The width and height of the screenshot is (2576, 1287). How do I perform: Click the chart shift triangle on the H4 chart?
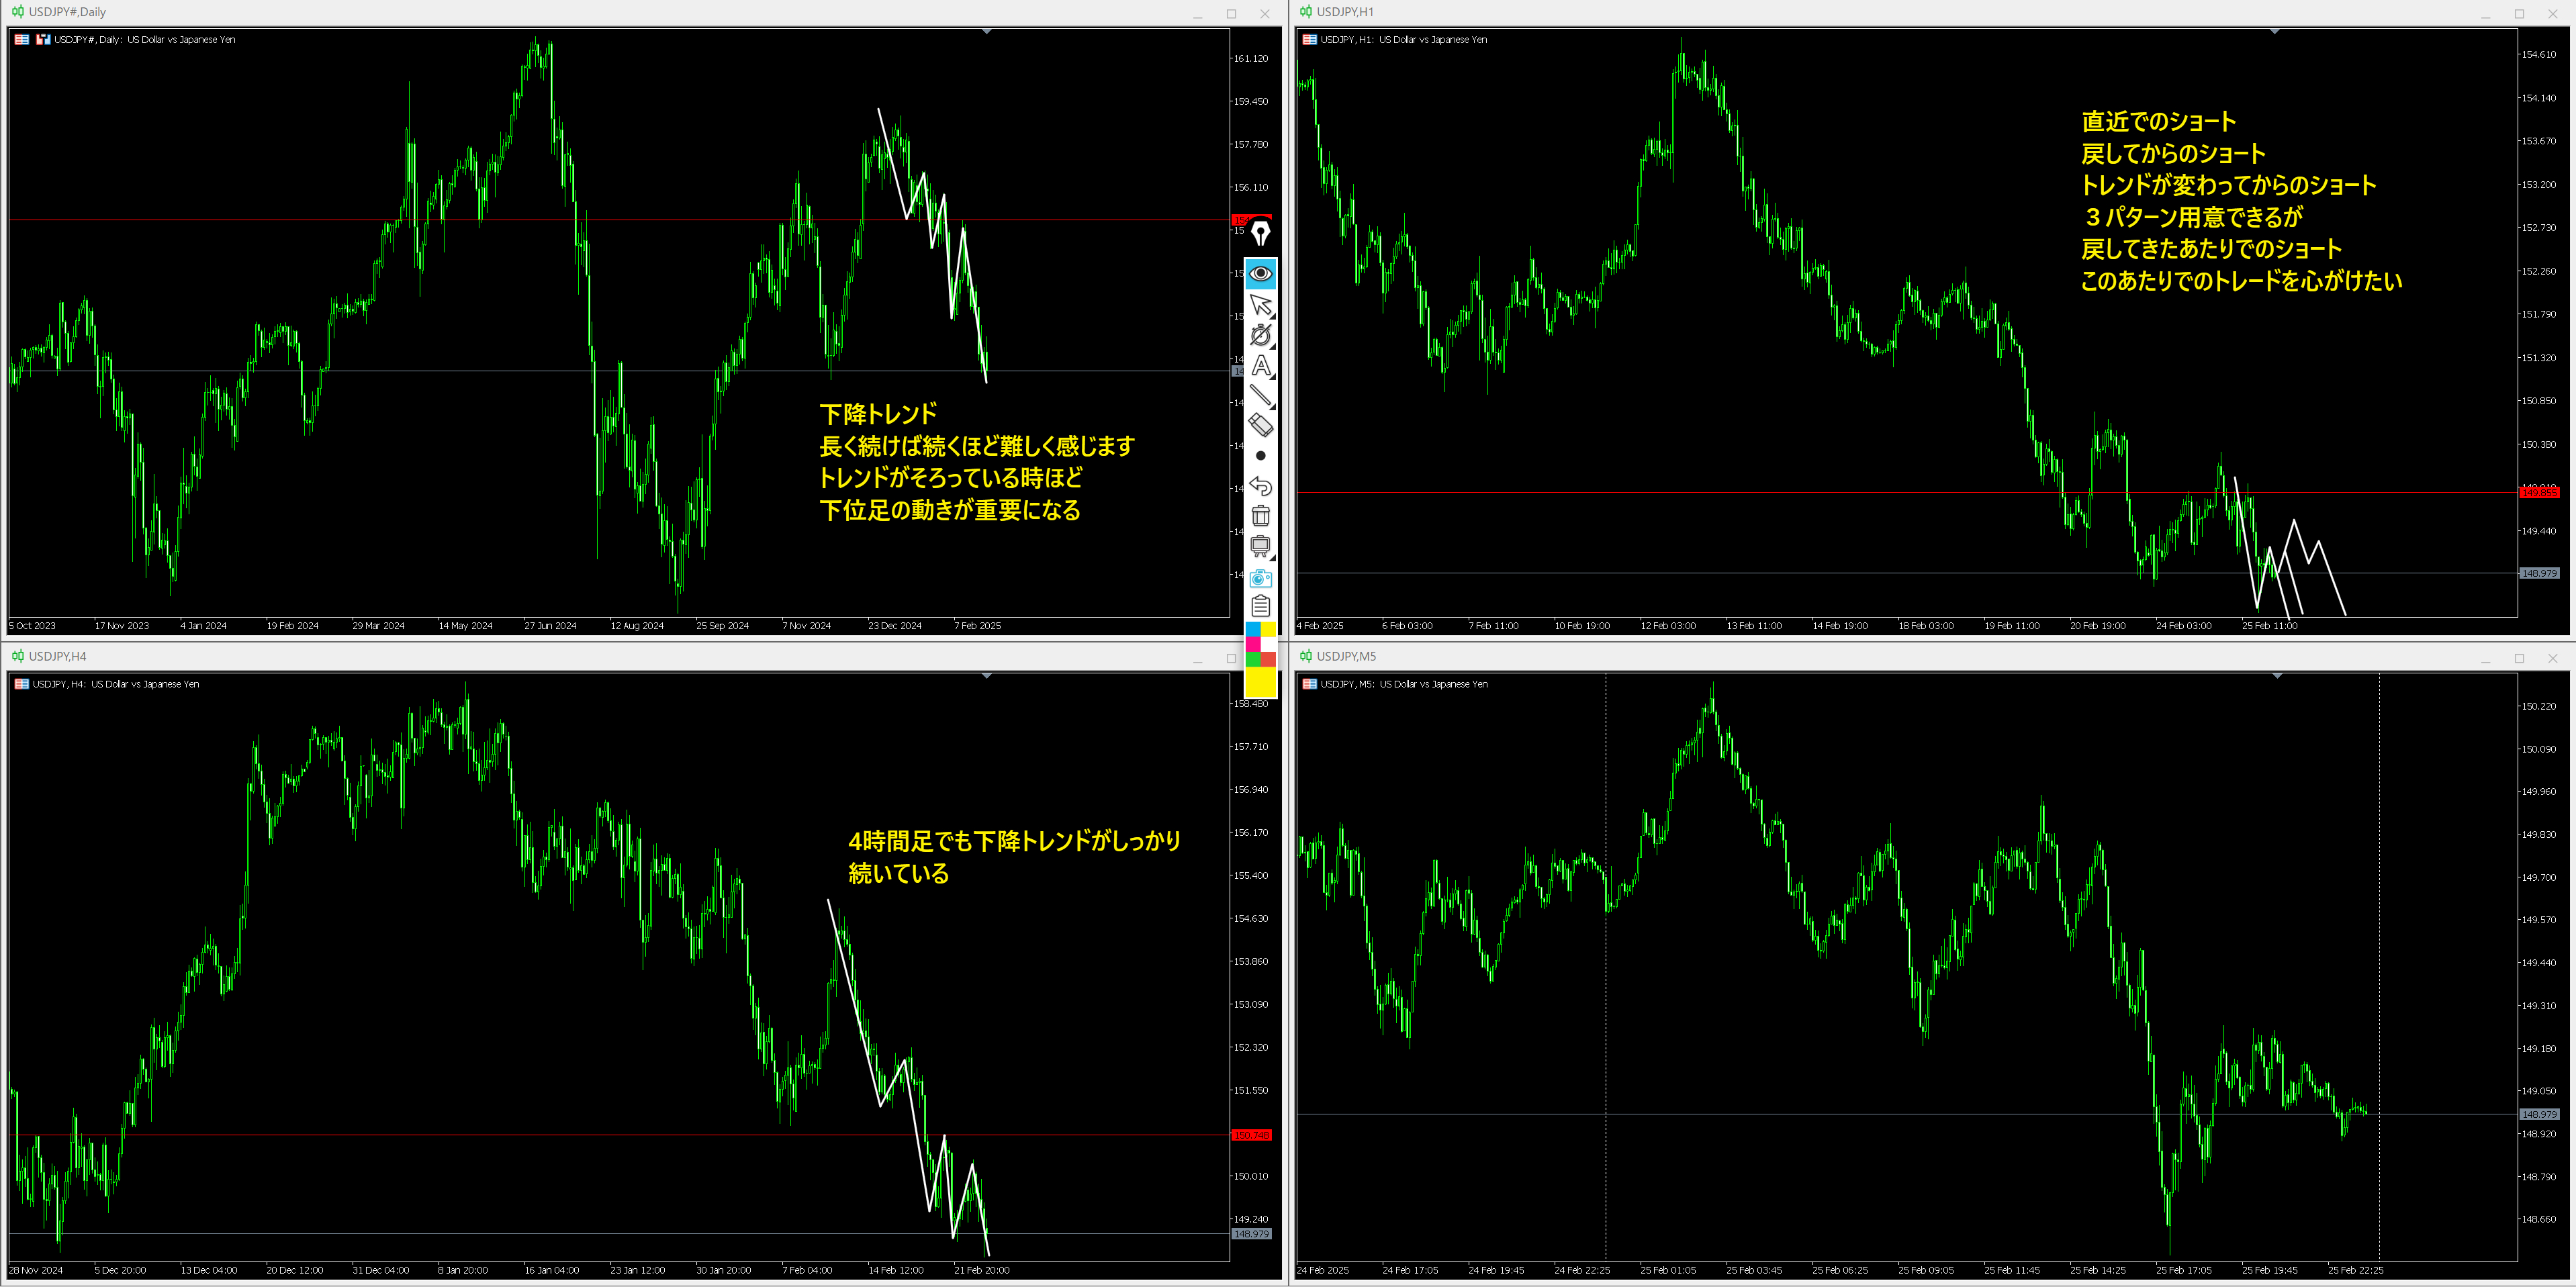pyautogui.click(x=986, y=676)
